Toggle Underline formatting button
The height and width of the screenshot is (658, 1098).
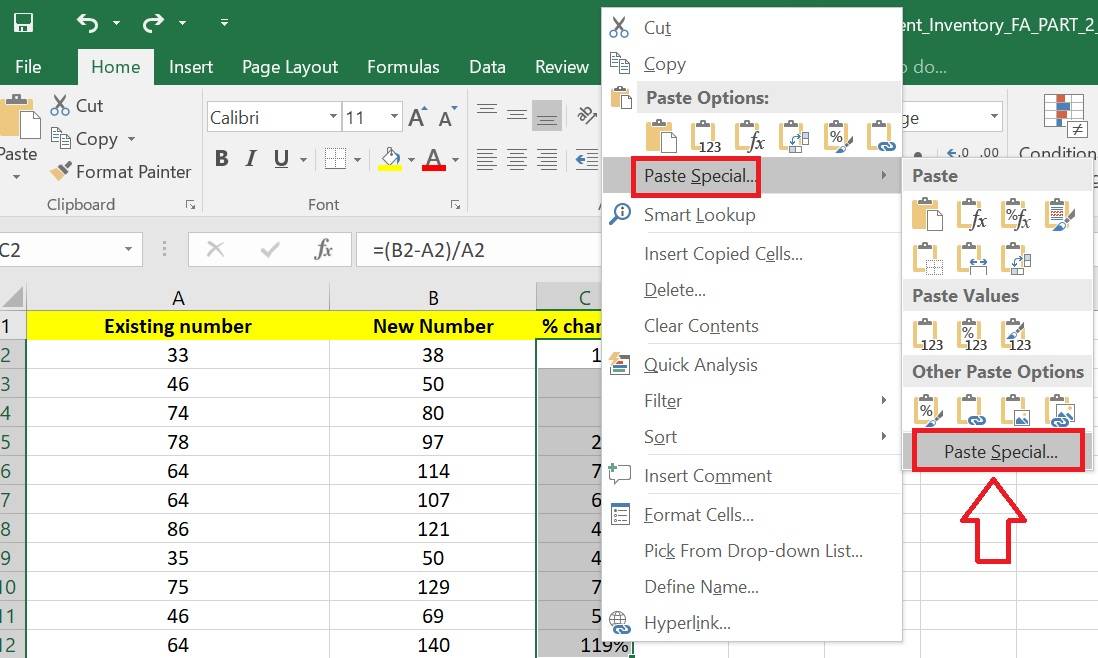[280, 159]
